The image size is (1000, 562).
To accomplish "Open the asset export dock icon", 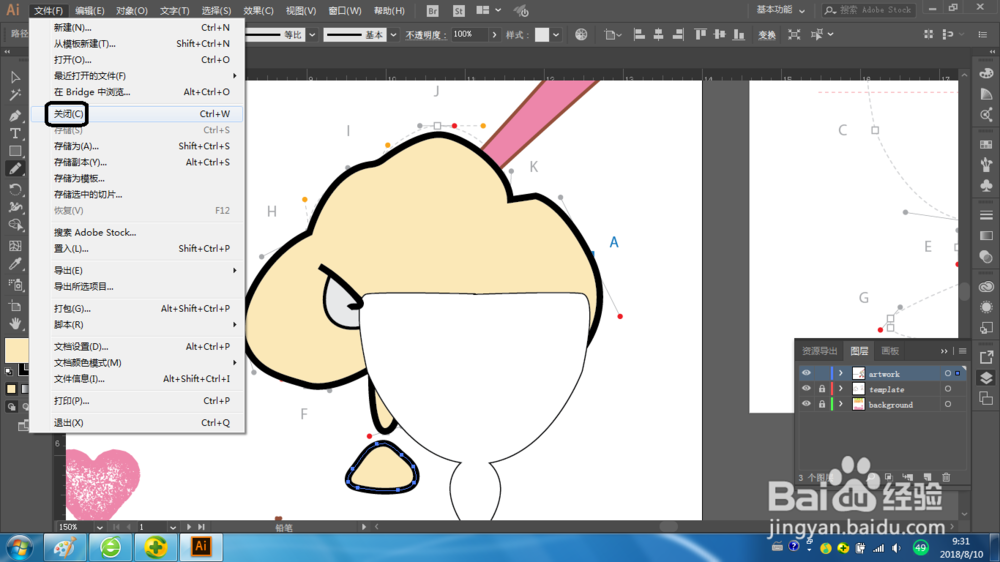I will [986, 357].
